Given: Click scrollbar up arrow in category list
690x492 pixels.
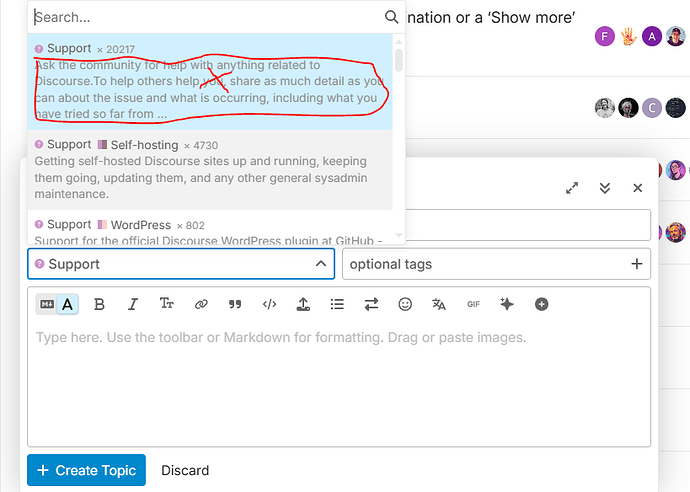Looking at the screenshot, I should [399, 42].
